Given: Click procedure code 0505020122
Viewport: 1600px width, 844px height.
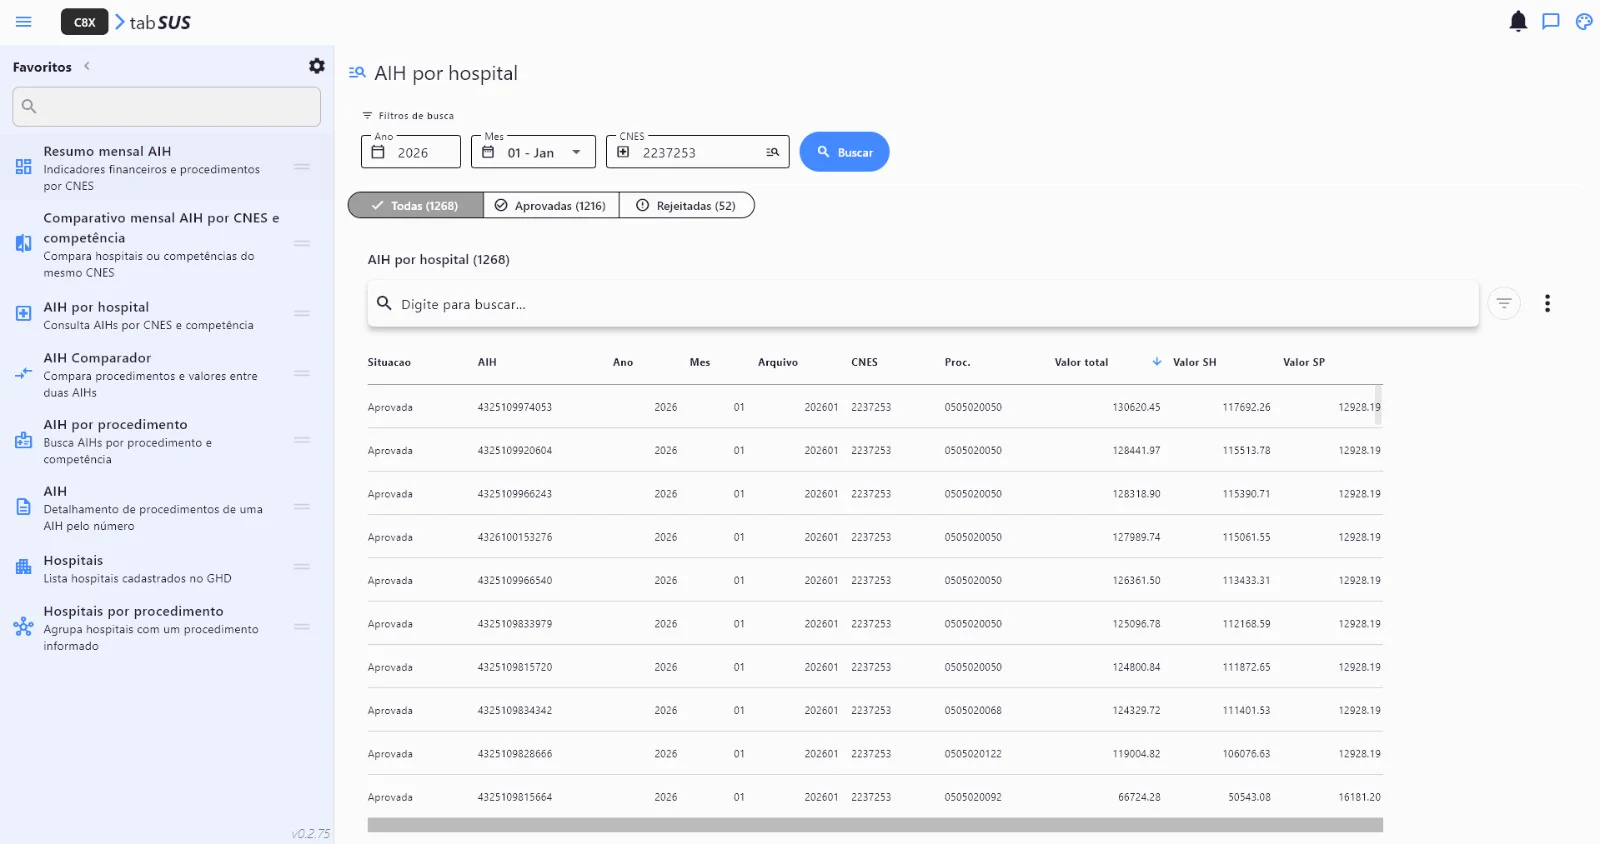Looking at the screenshot, I should click(x=973, y=754).
